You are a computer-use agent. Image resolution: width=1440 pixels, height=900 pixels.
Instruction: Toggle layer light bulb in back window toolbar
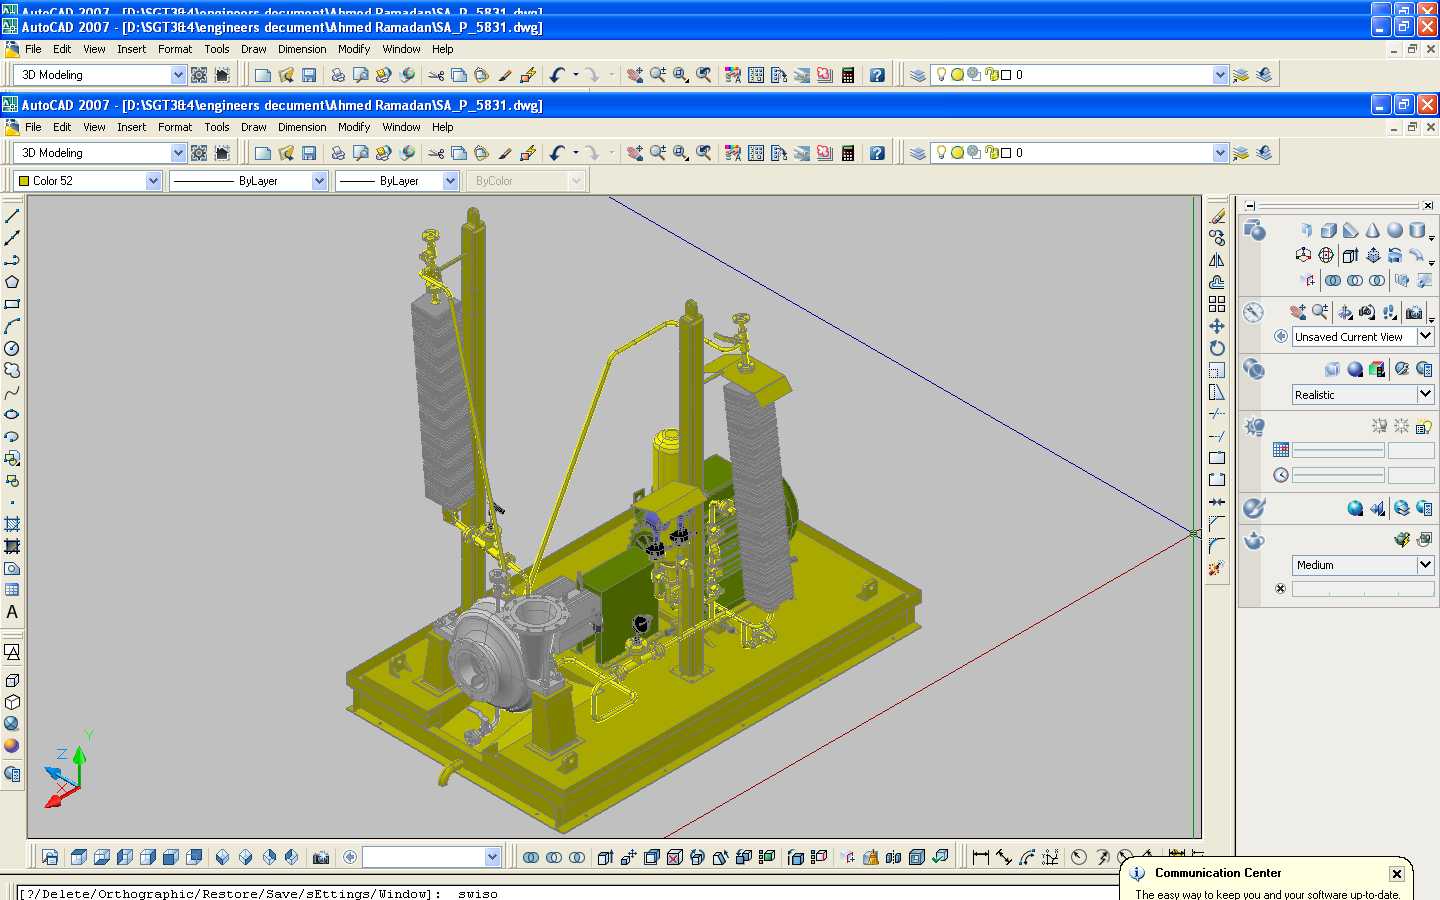(x=941, y=74)
